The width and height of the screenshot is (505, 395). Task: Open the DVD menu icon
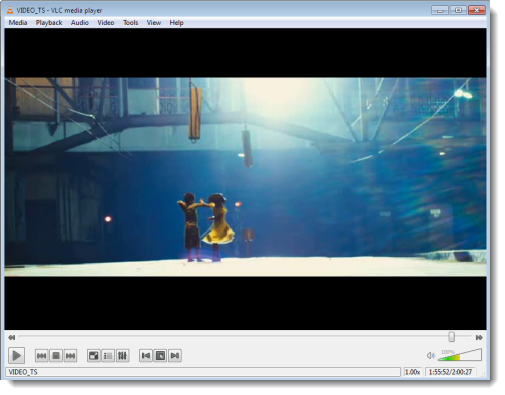(x=160, y=356)
